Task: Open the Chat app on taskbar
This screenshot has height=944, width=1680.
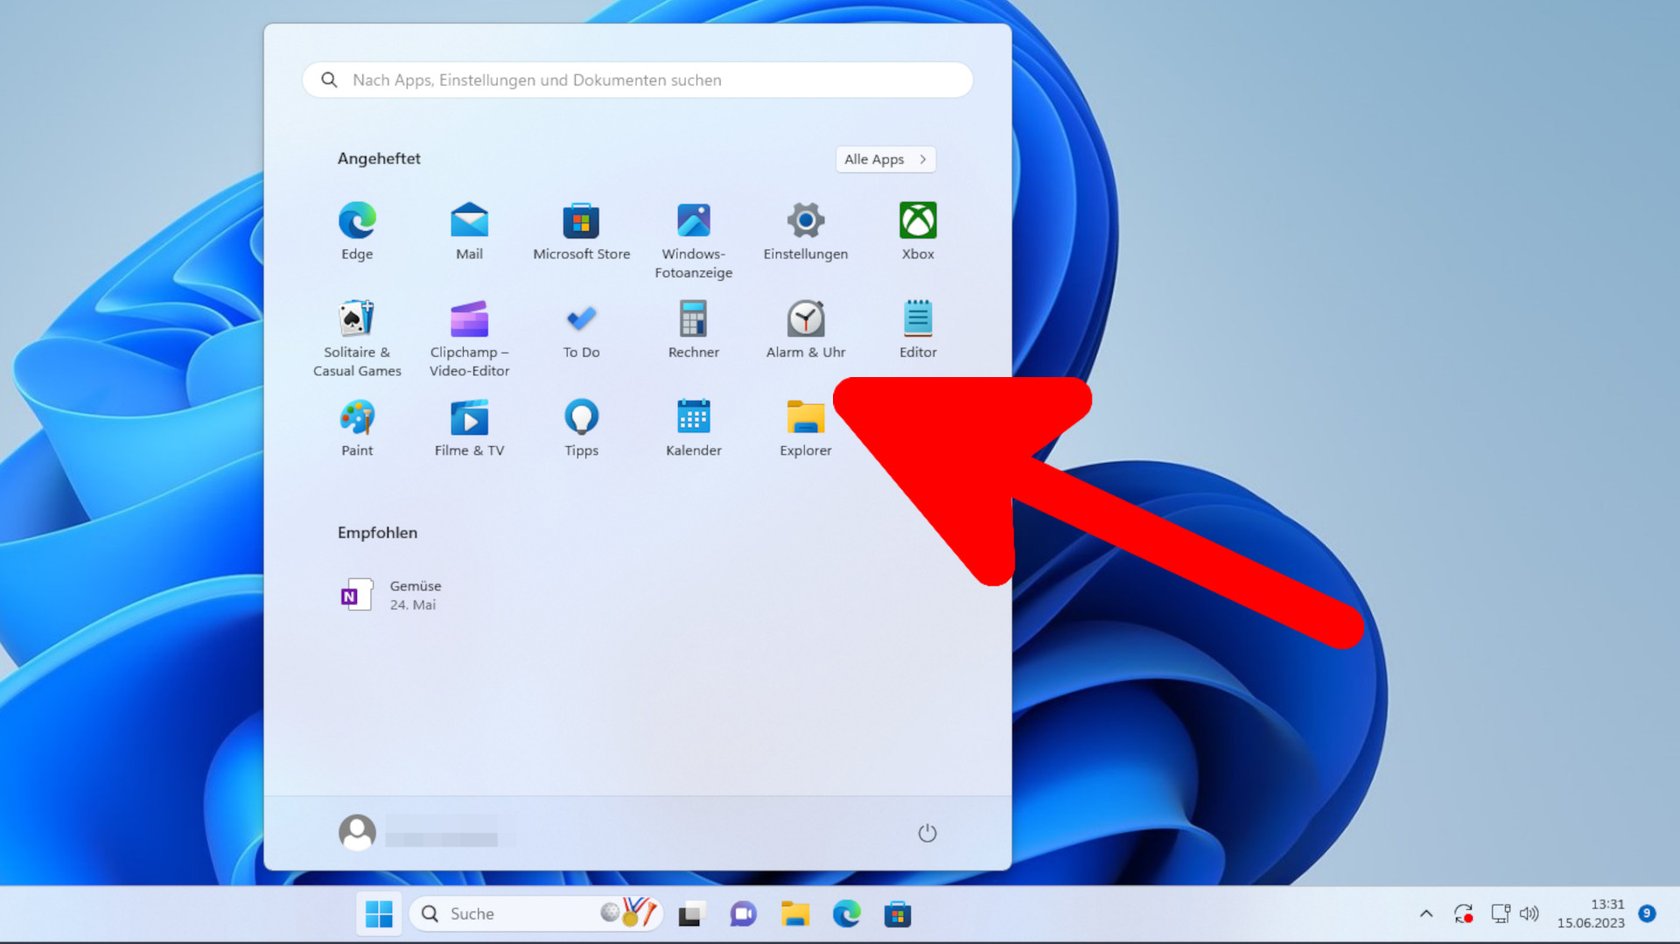Action: click(x=743, y=914)
